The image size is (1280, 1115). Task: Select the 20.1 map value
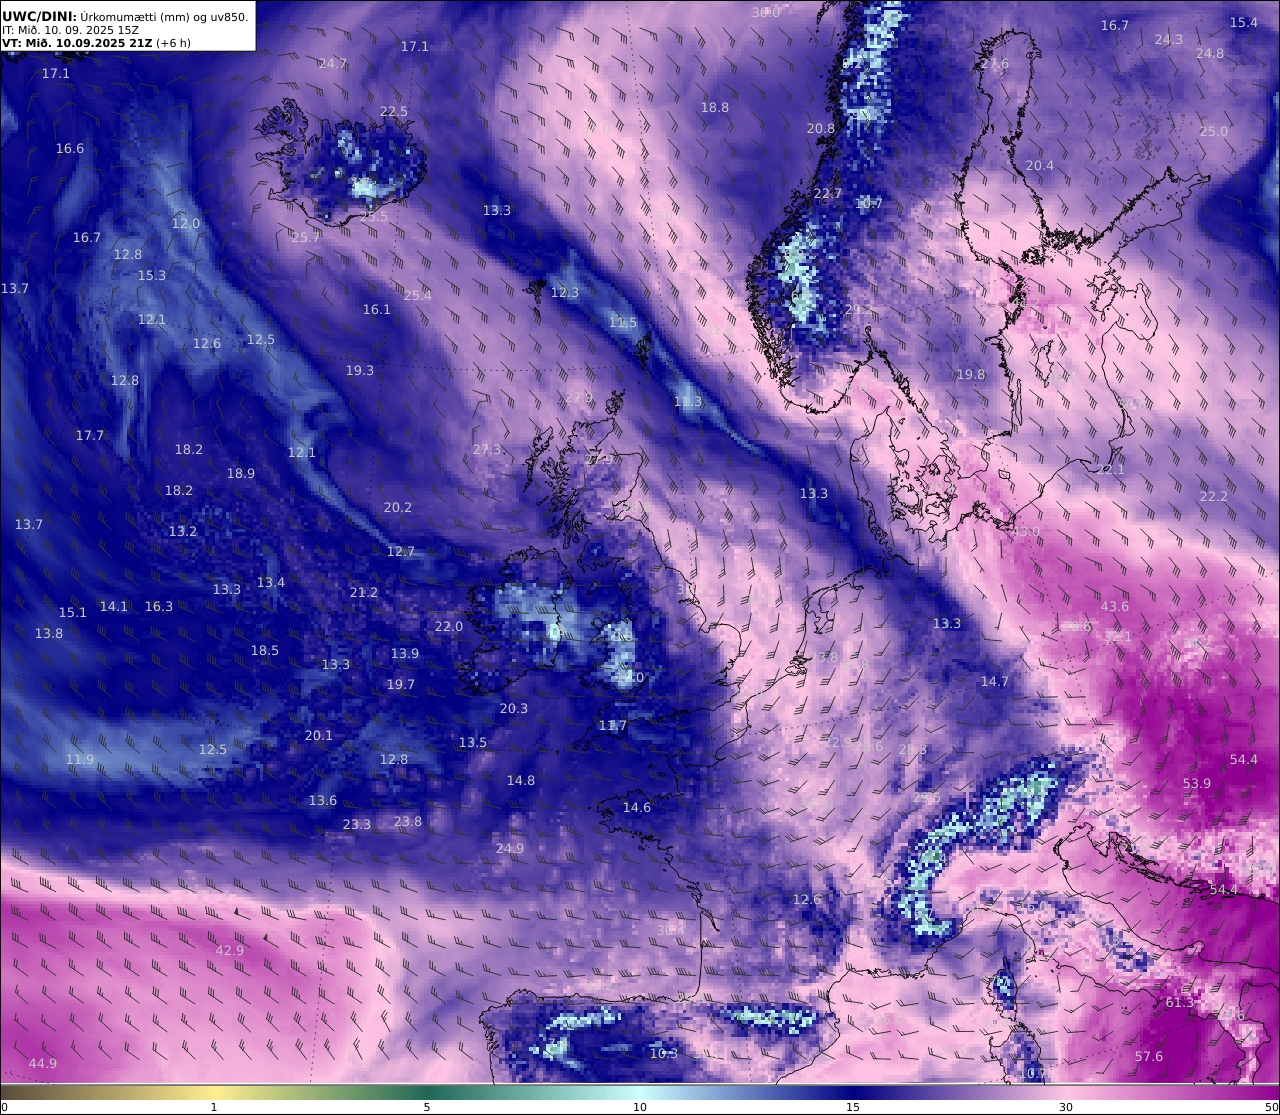tap(319, 735)
